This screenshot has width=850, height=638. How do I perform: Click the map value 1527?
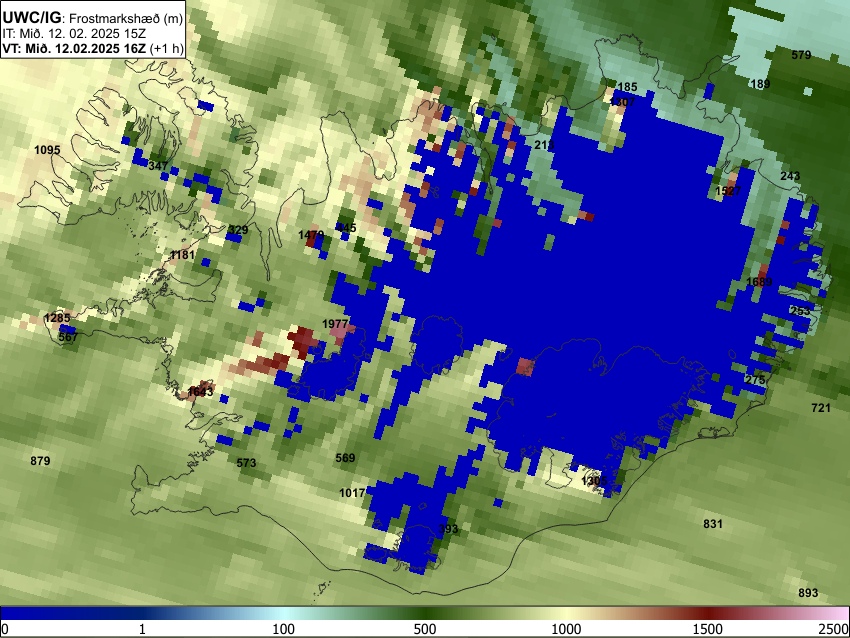728,191
